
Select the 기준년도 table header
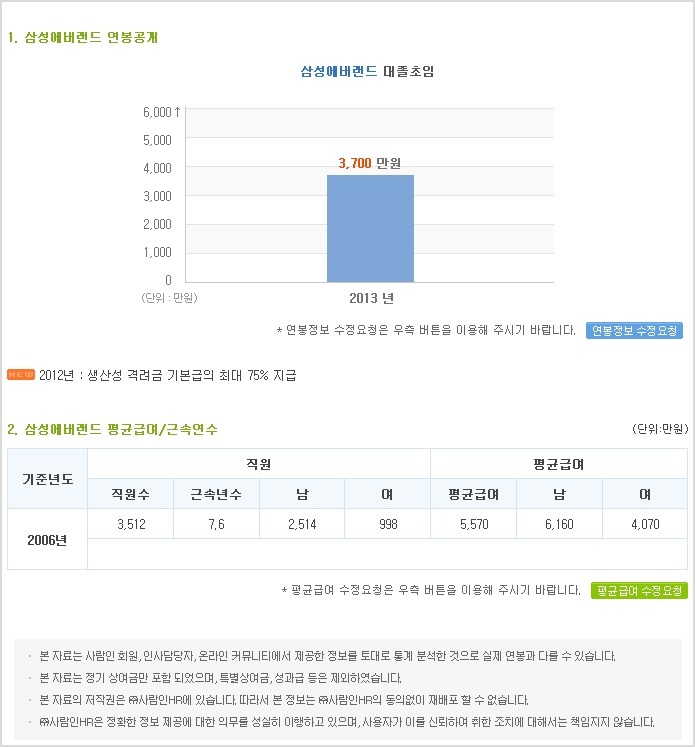(x=47, y=479)
